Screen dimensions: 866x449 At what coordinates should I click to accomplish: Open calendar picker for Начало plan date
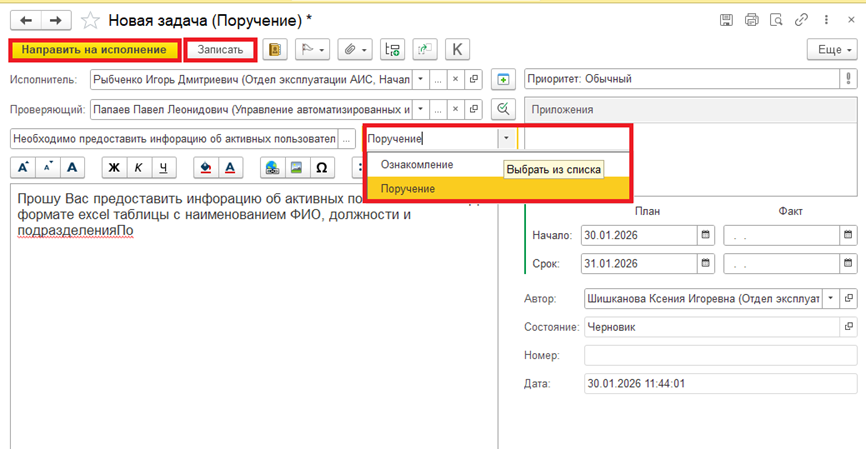(x=705, y=235)
